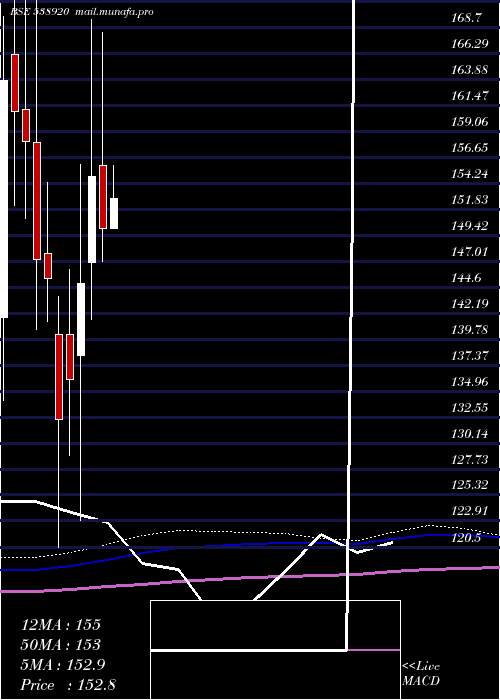
Task: Click the 163.88 price axis label
Action: 470,70
